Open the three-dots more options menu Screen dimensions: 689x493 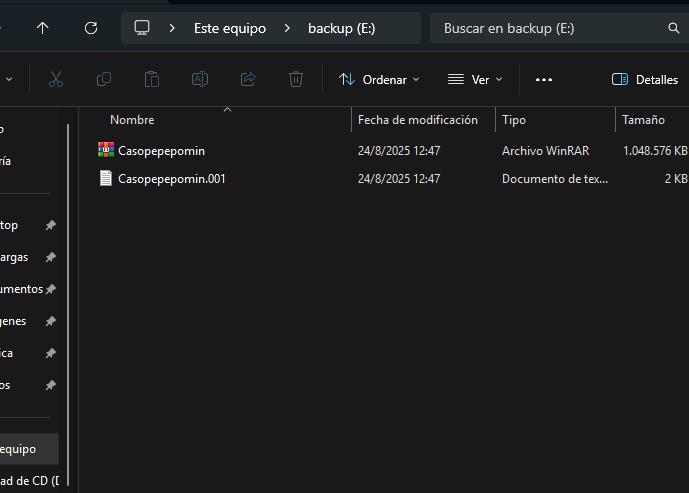point(544,79)
